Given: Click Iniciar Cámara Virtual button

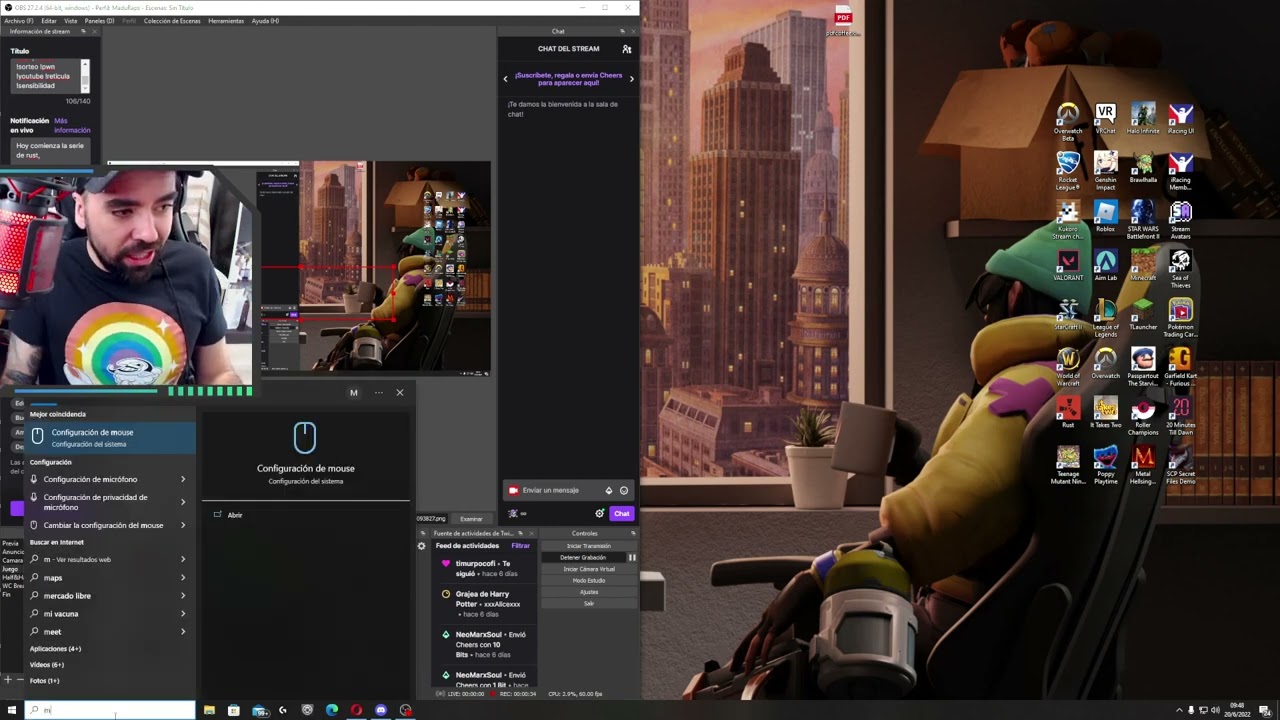Looking at the screenshot, I should point(588,569).
